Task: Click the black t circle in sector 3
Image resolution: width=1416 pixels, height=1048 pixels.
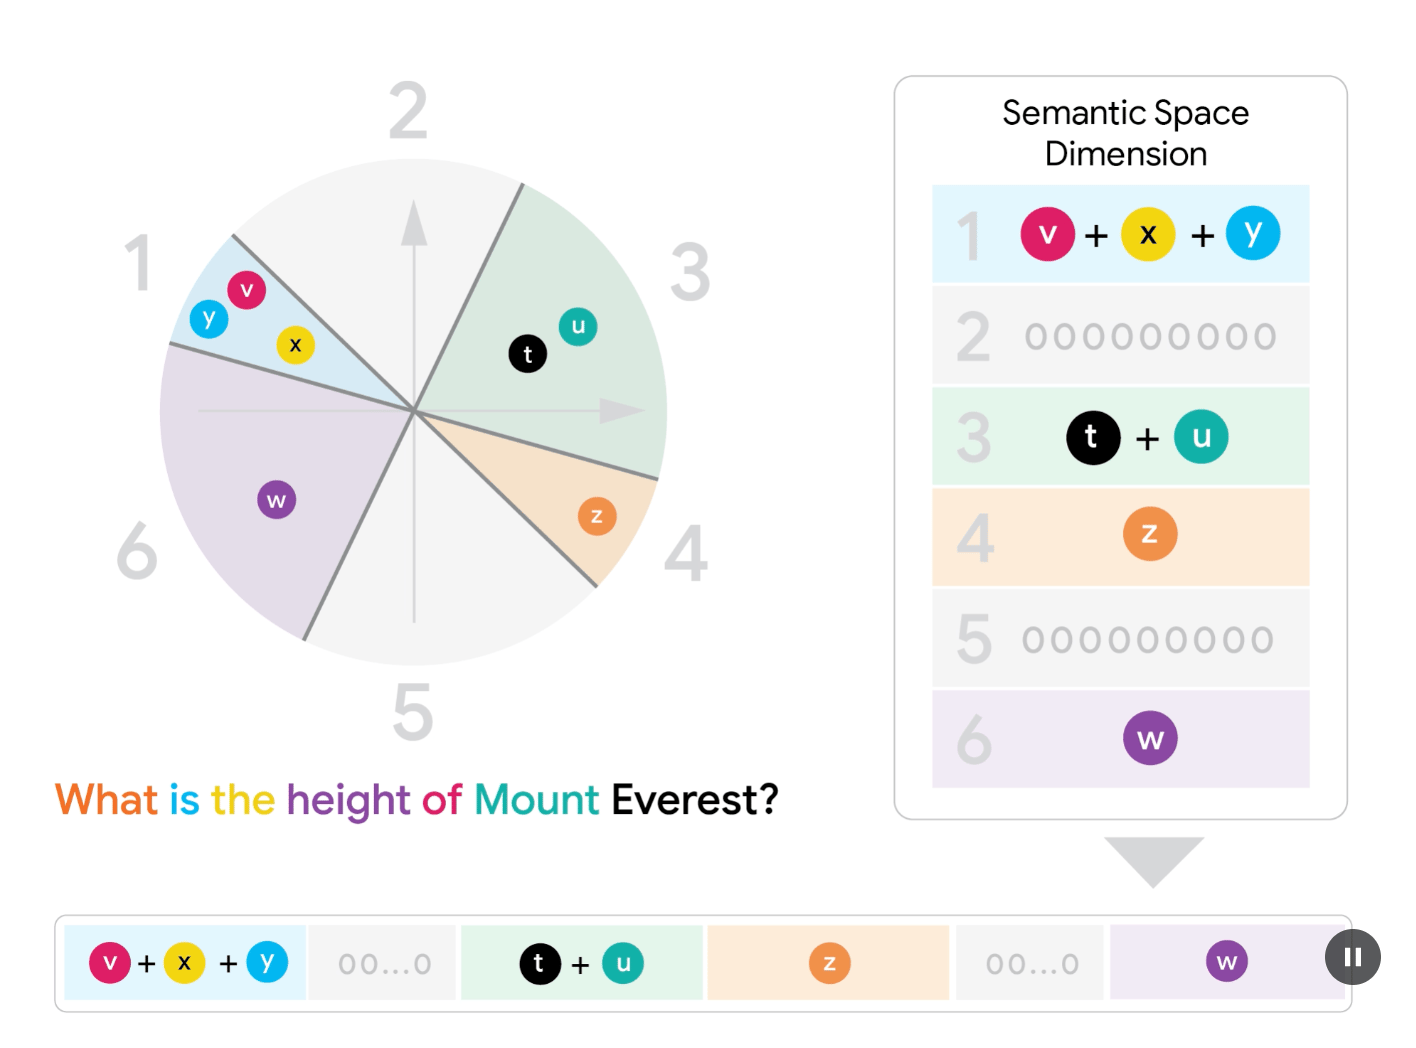Action: 528,353
